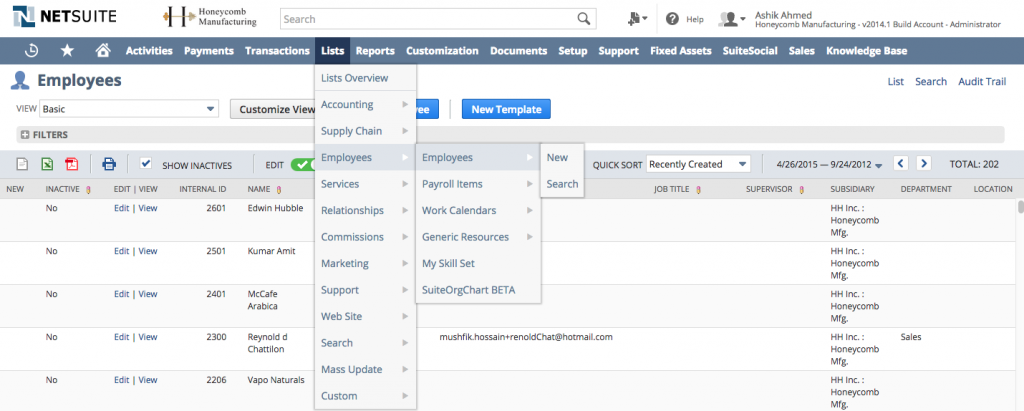1024x411 pixels.
Task: Open the Reports navigation menu
Action: coord(375,50)
